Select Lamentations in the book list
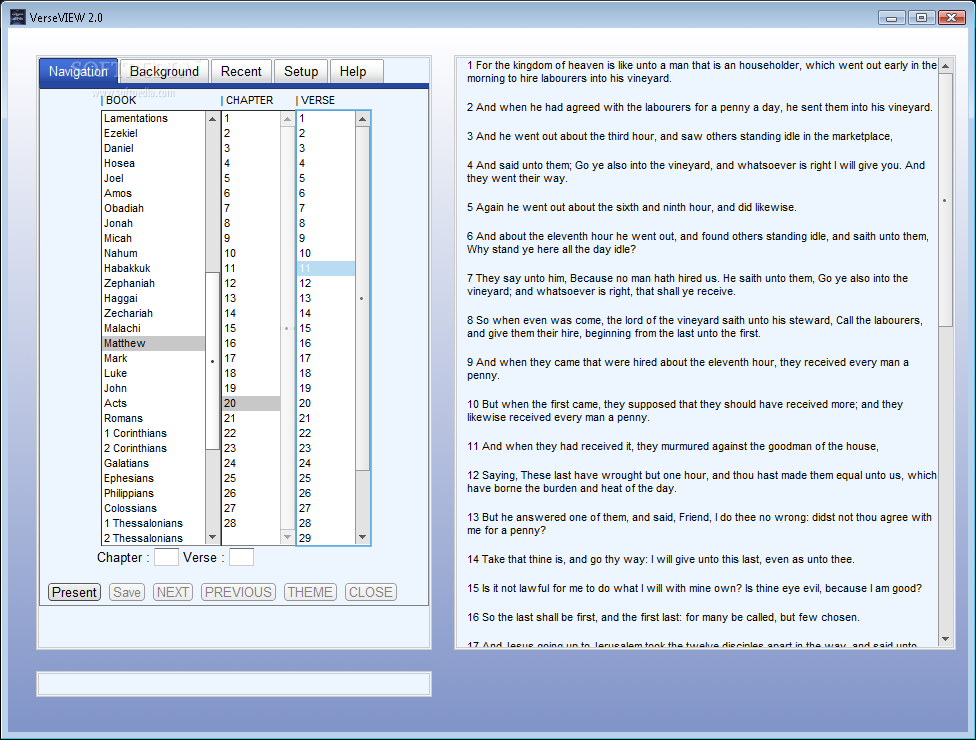 point(153,118)
